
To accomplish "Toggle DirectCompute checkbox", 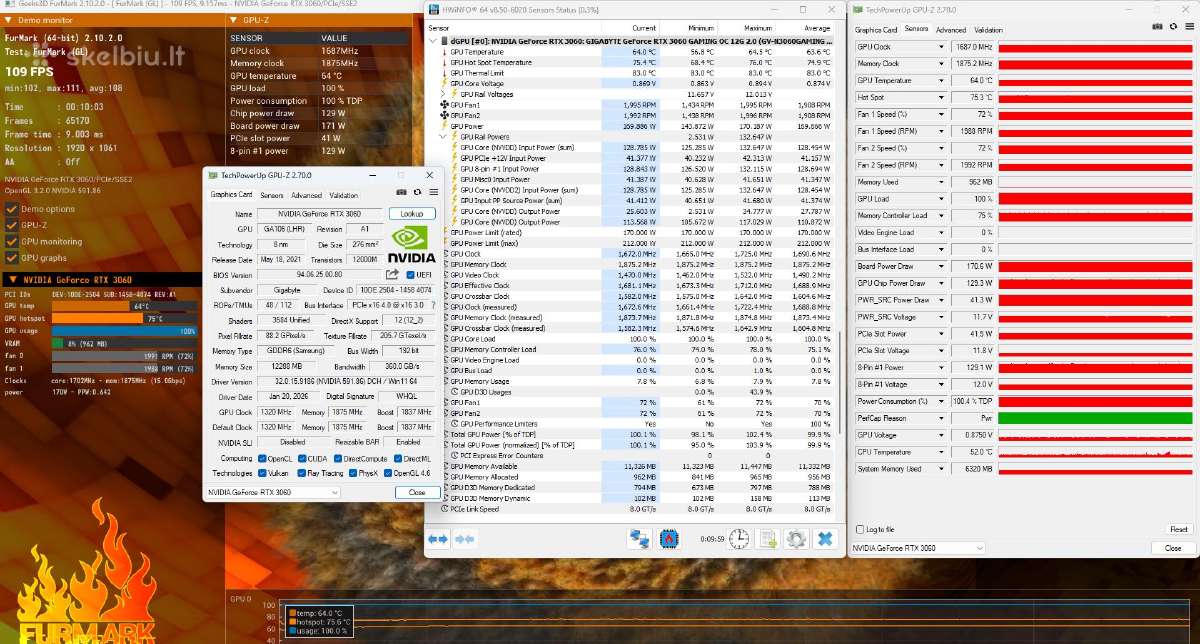I will click(x=340, y=458).
